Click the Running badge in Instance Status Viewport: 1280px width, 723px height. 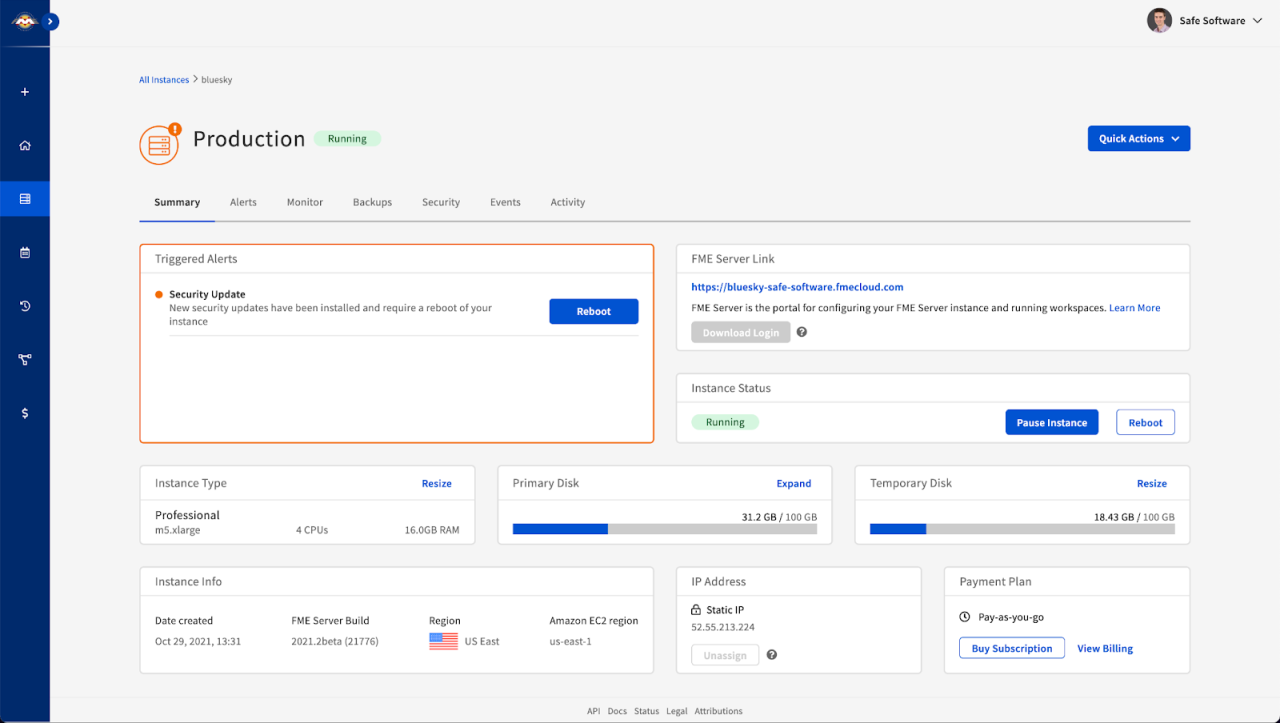pos(725,422)
